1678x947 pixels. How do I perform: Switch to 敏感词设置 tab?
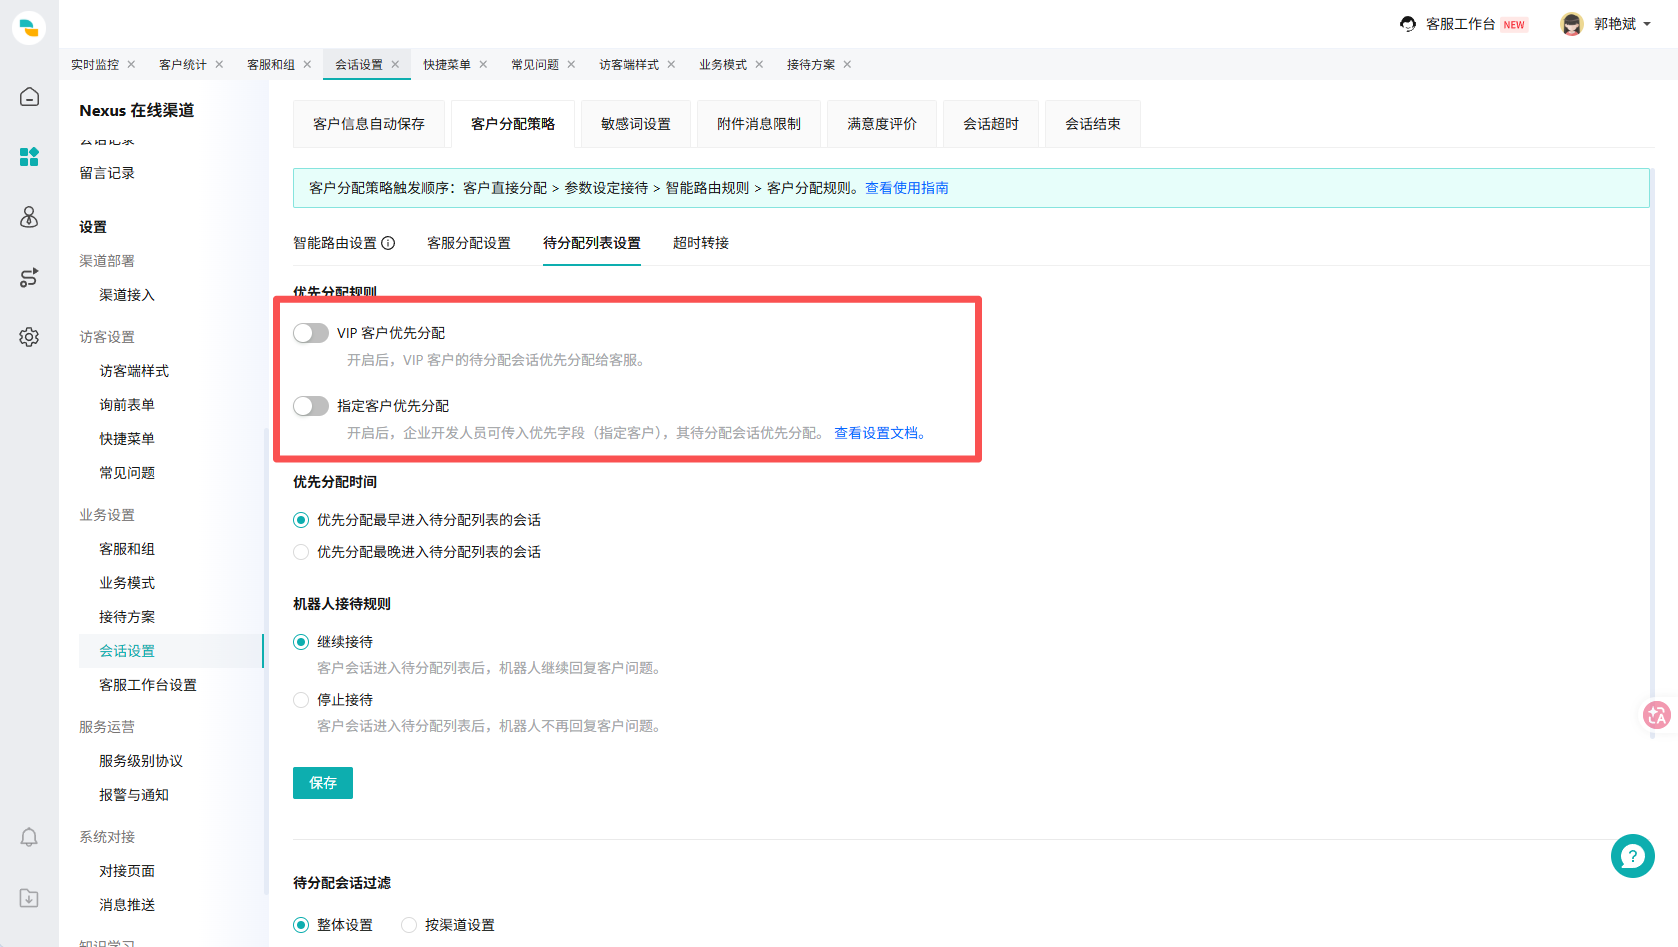(636, 124)
